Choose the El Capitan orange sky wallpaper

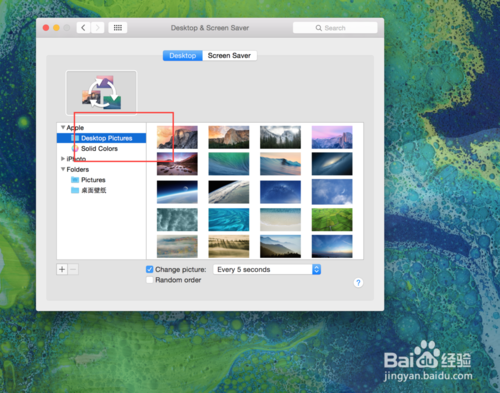coord(229,137)
